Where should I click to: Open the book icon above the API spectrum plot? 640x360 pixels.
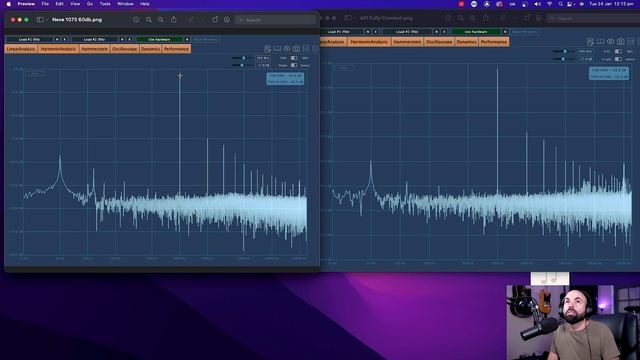tap(600, 42)
